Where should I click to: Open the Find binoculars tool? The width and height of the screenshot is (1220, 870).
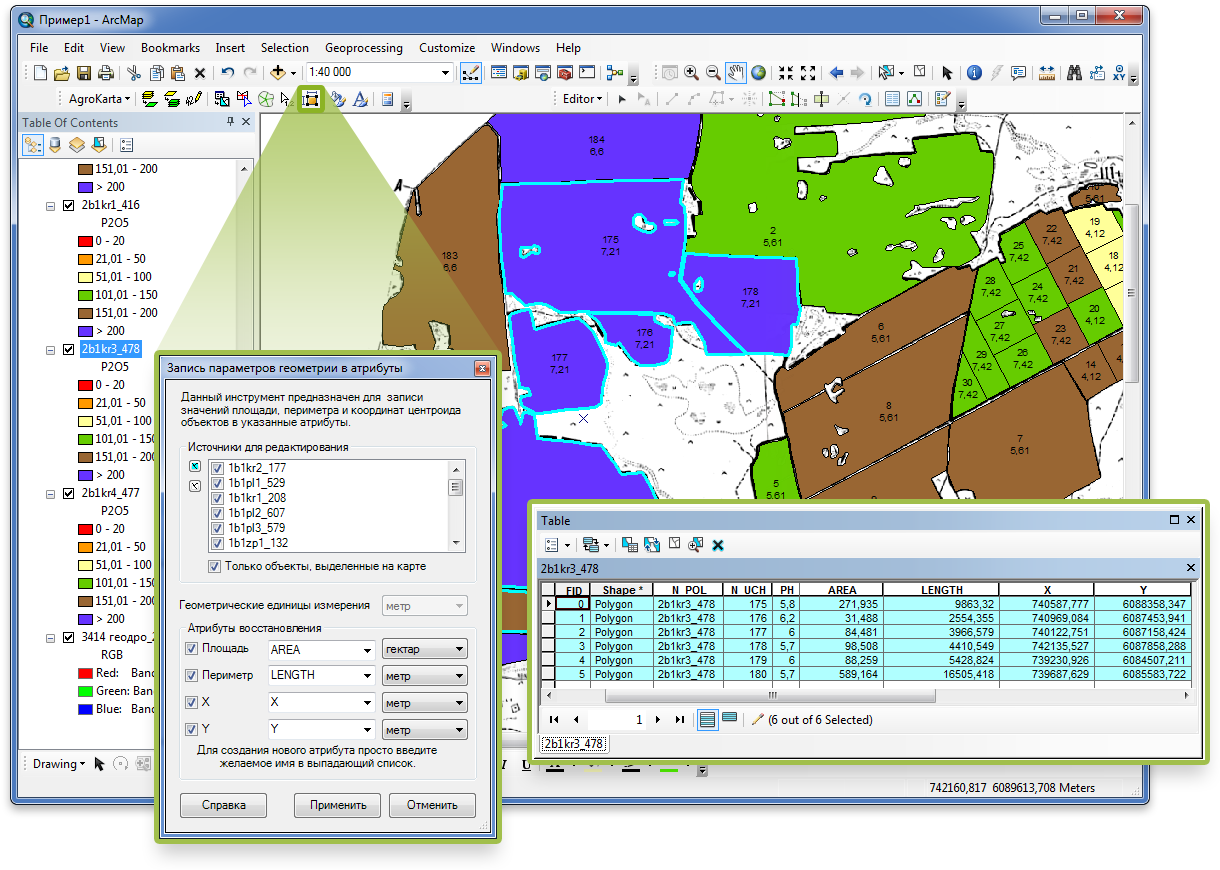[x=1075, y=73]
